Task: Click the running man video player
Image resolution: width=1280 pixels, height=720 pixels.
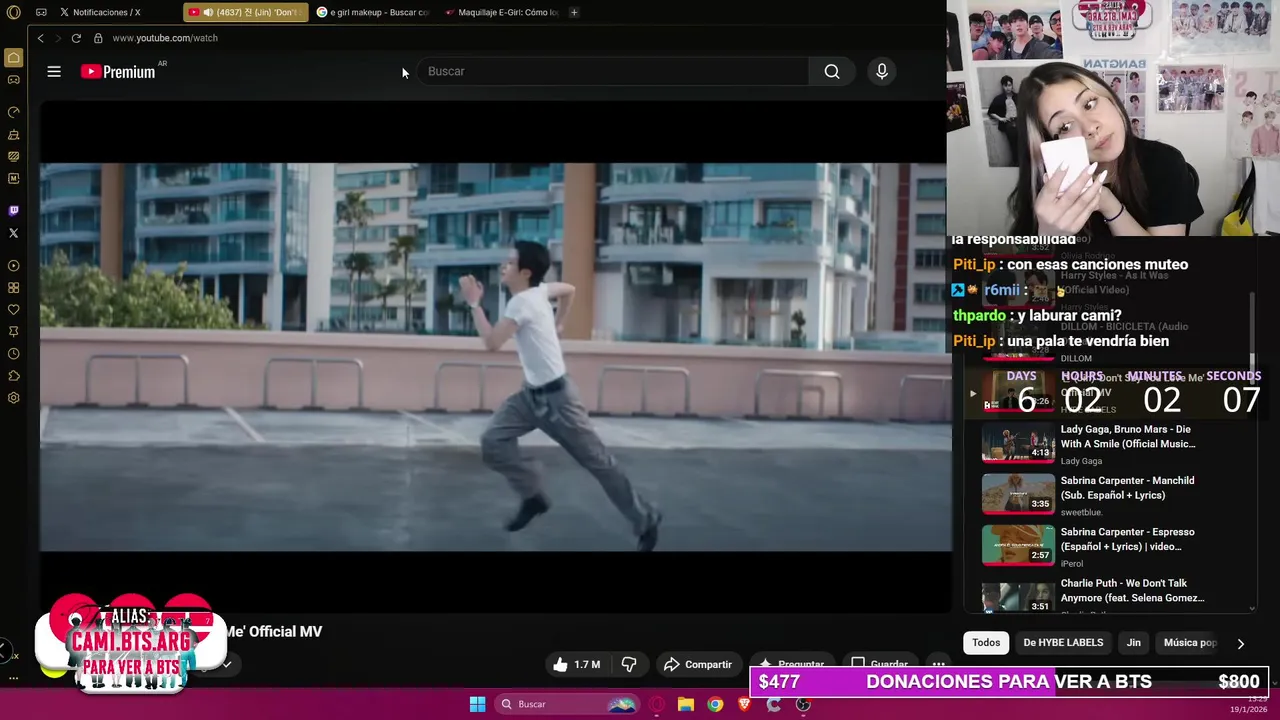Action: (x=496, y=357)
